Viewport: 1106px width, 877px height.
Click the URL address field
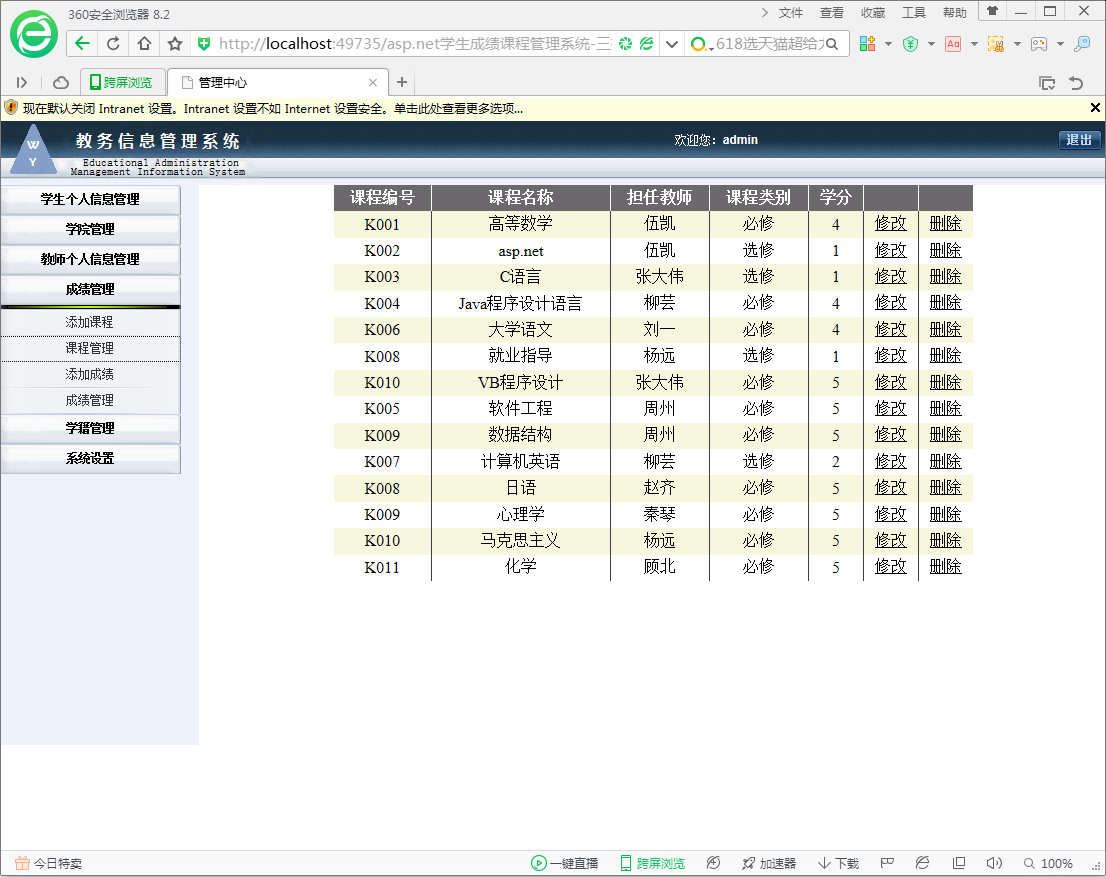click(415, 44)
